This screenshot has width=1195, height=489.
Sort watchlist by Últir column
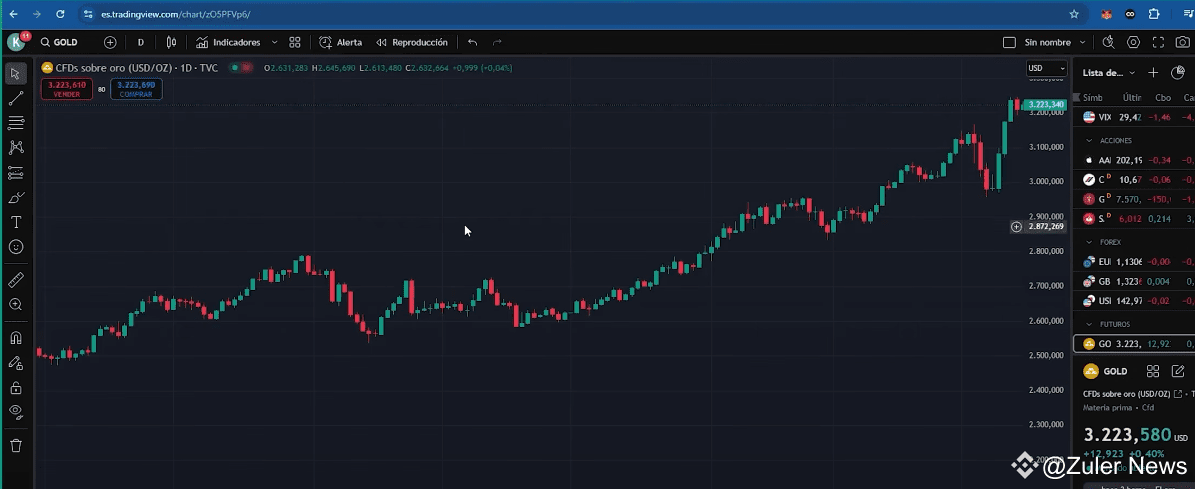[1132, 97]
